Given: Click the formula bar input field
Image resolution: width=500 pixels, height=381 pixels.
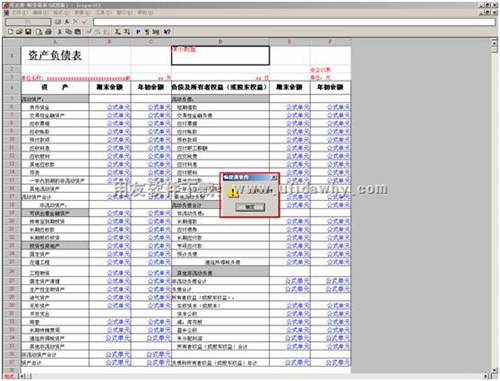Looking at the screenshot, I should pos(294,22).
